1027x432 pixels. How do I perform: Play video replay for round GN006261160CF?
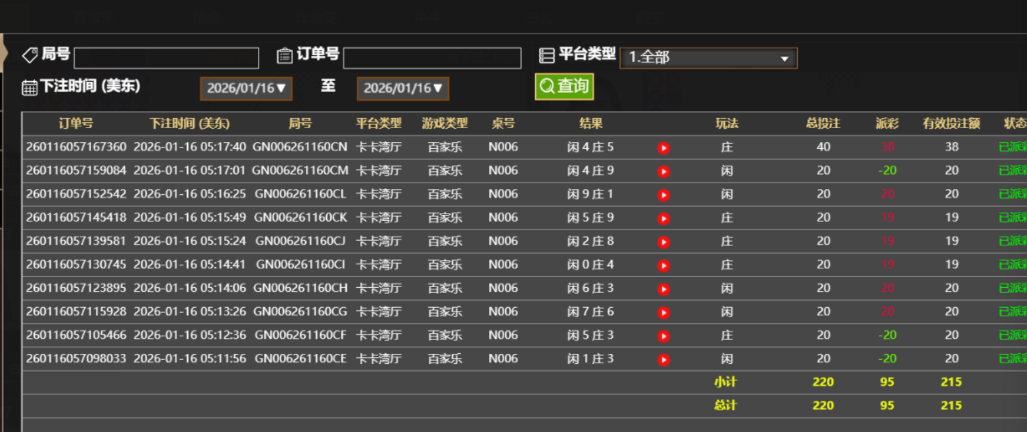(663, 335)
